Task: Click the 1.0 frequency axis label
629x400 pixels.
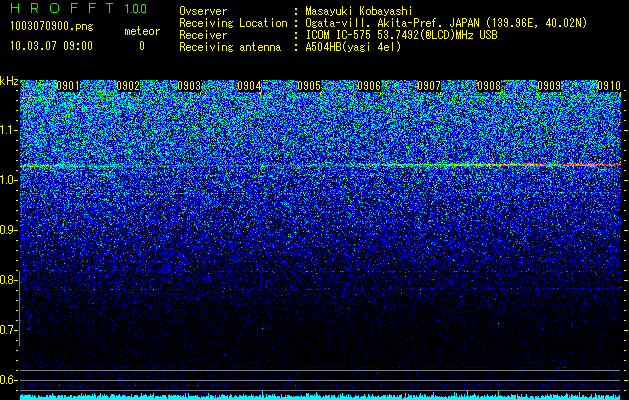Action: (x=9, y=180)
